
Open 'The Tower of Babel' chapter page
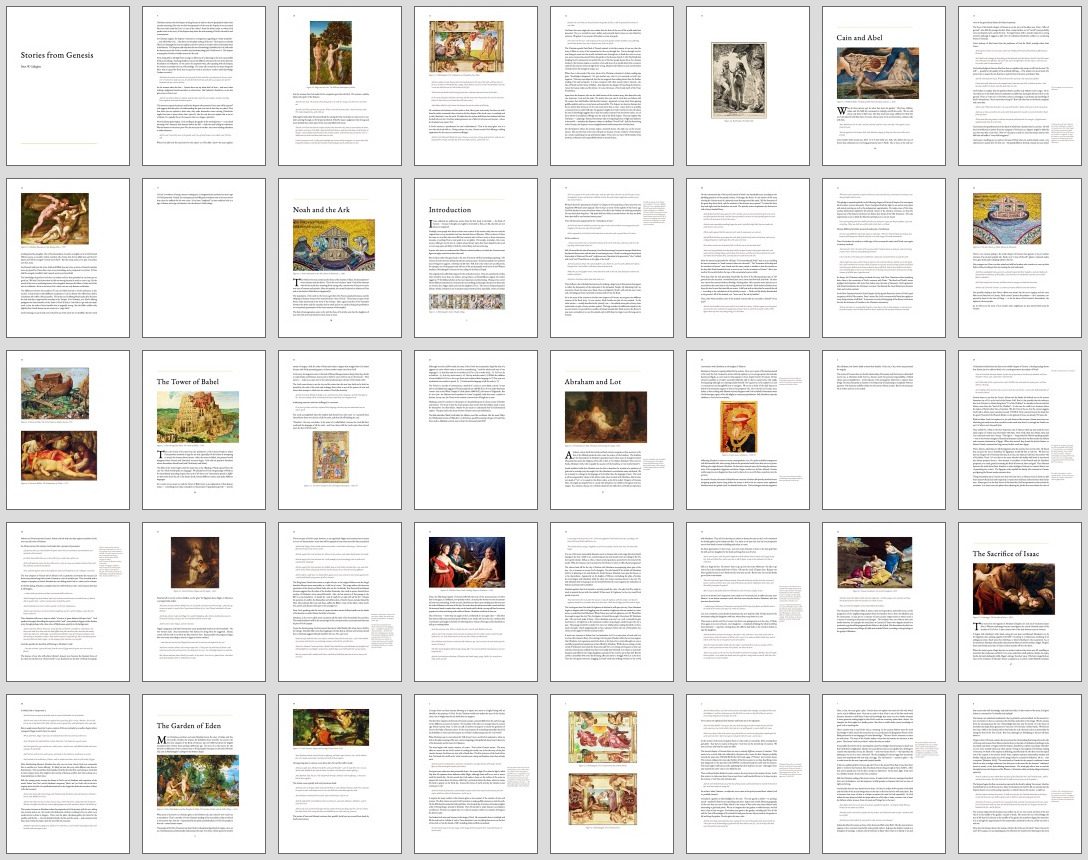(204, 430)
